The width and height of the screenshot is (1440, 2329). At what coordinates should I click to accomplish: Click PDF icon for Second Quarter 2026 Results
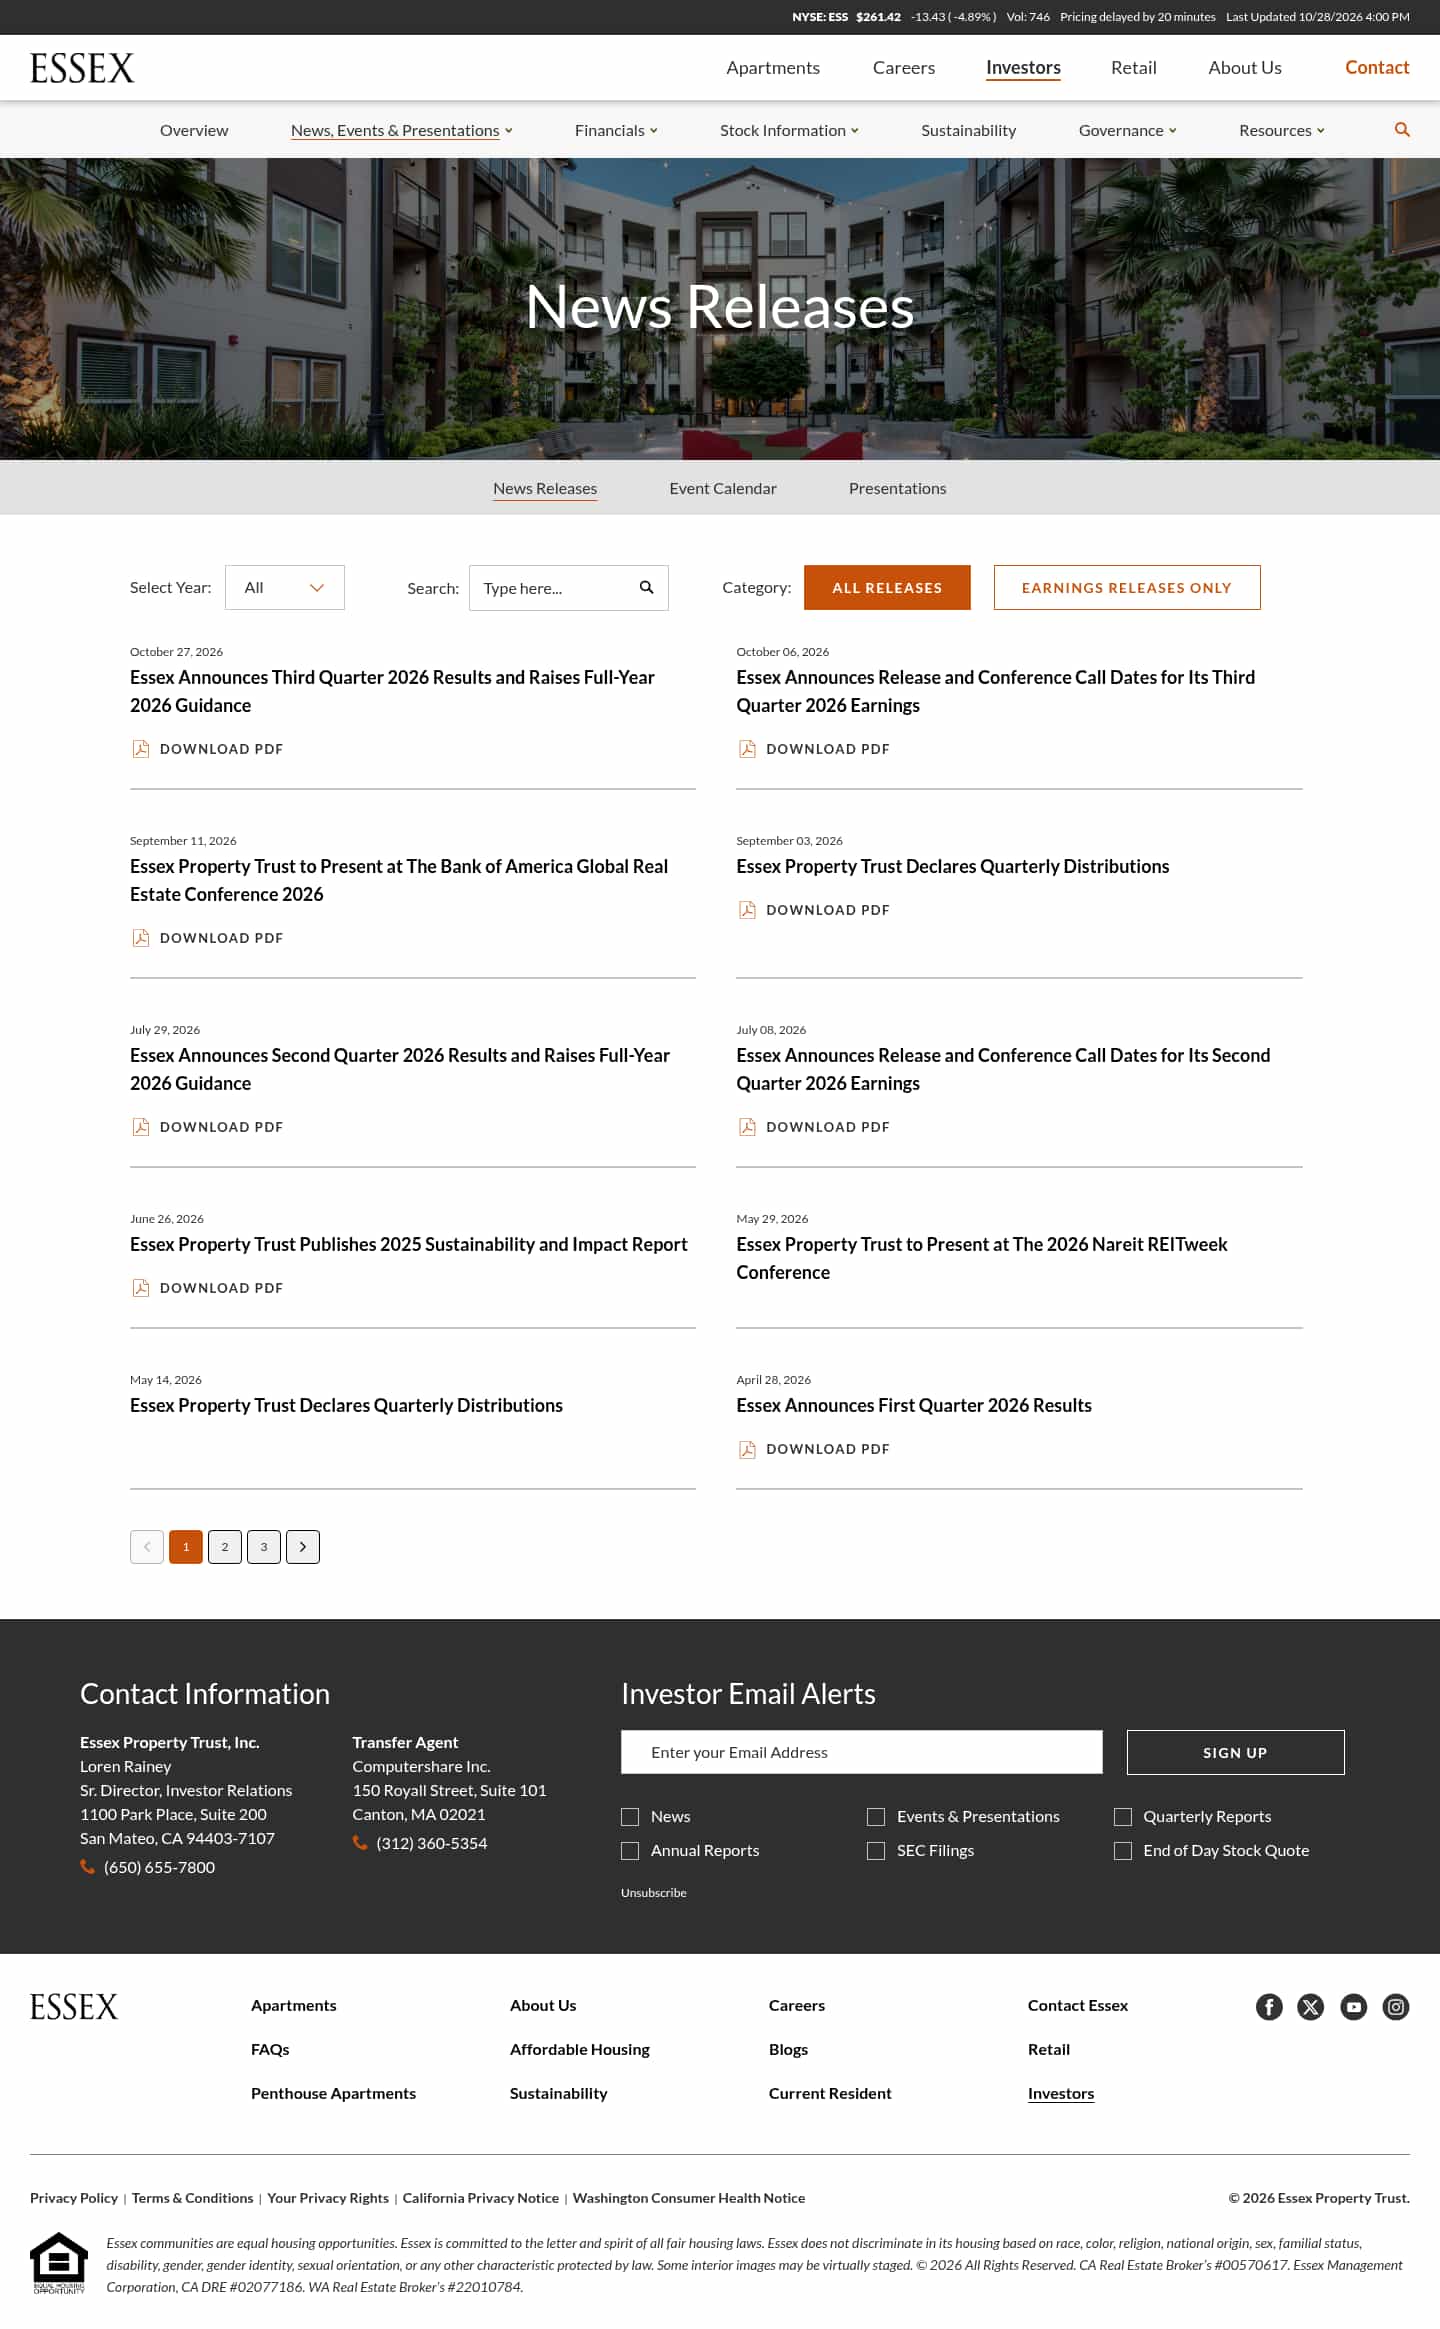tap(141, 1127)
